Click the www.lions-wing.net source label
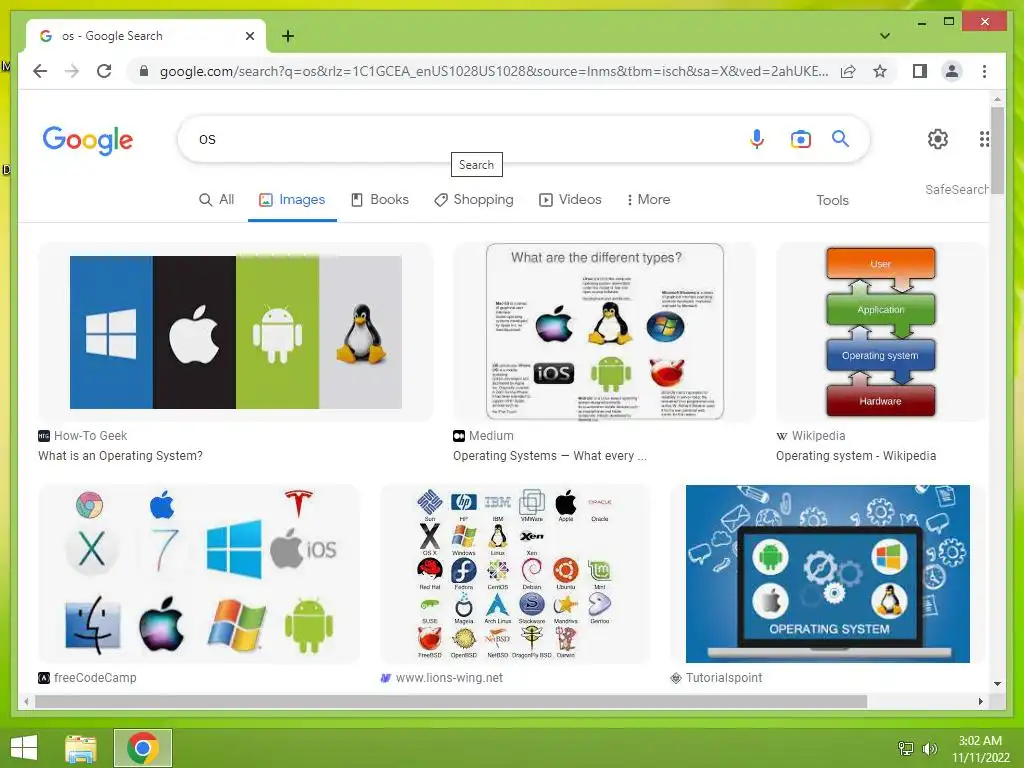Screen dimensions: 1024x768 click(449, 678)
